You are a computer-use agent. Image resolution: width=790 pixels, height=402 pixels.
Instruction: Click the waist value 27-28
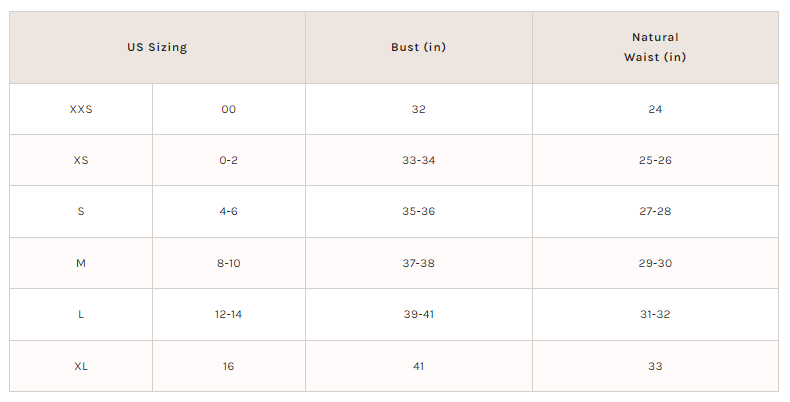(x=655, y=212)
